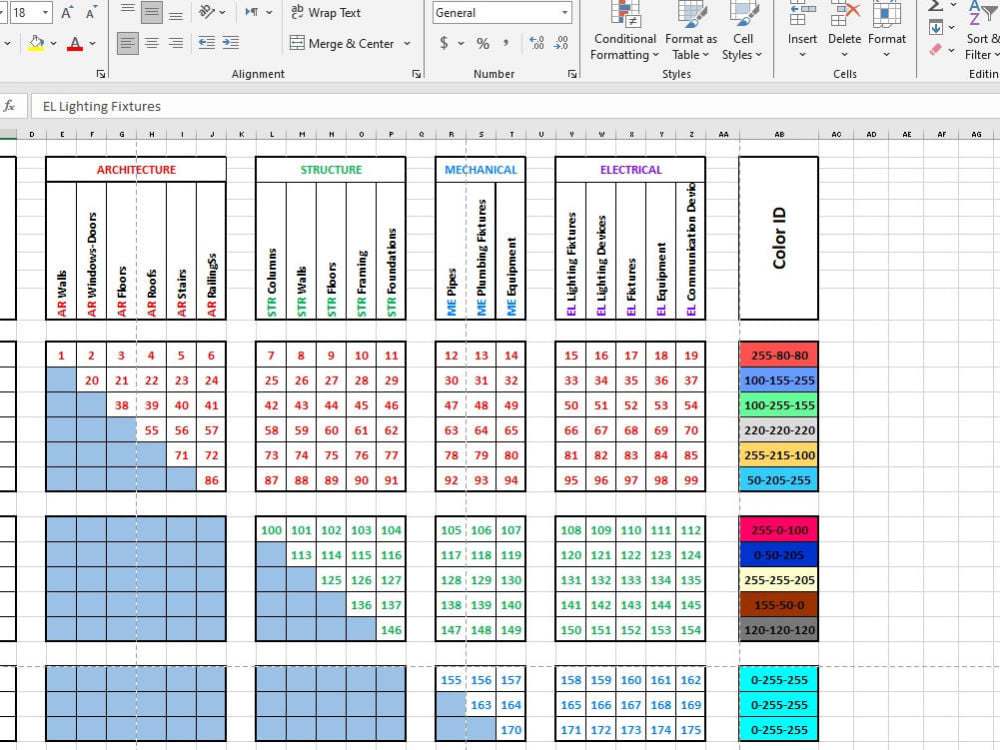Viewport: 1000px width, 750px height.
Task: Select the 255-215-100 yellow color cell
Action: (x=779, y=455)
